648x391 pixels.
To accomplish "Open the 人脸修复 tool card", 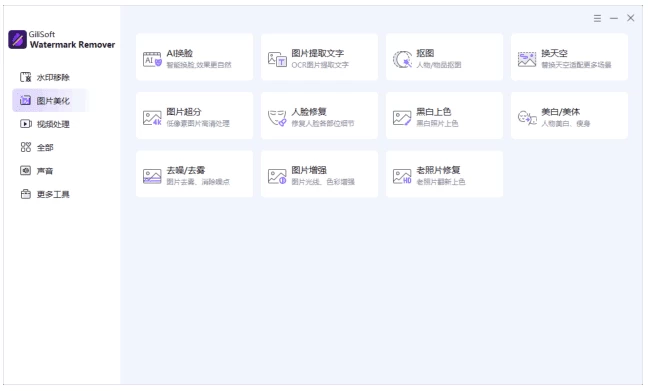I will (x=319, y=116).
